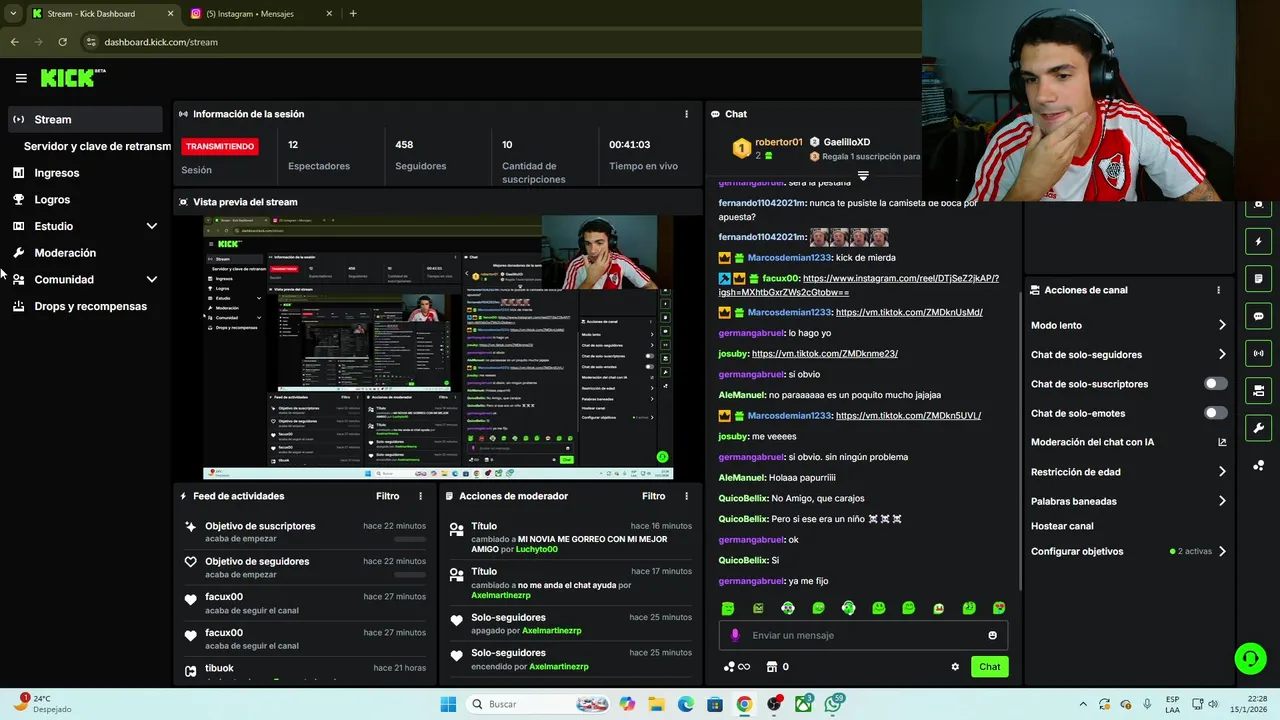Click the three-dots cluster icon in the right sidebar

click(1258, 465)
